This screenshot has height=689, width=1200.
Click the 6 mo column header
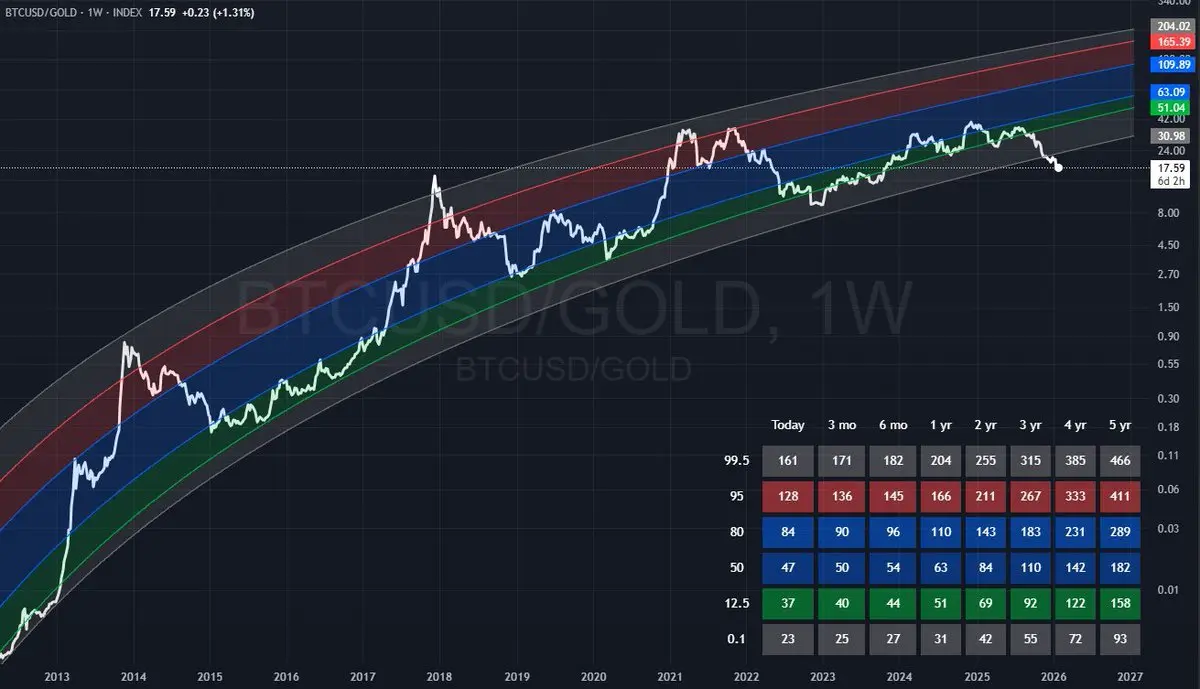click(892, 425)
